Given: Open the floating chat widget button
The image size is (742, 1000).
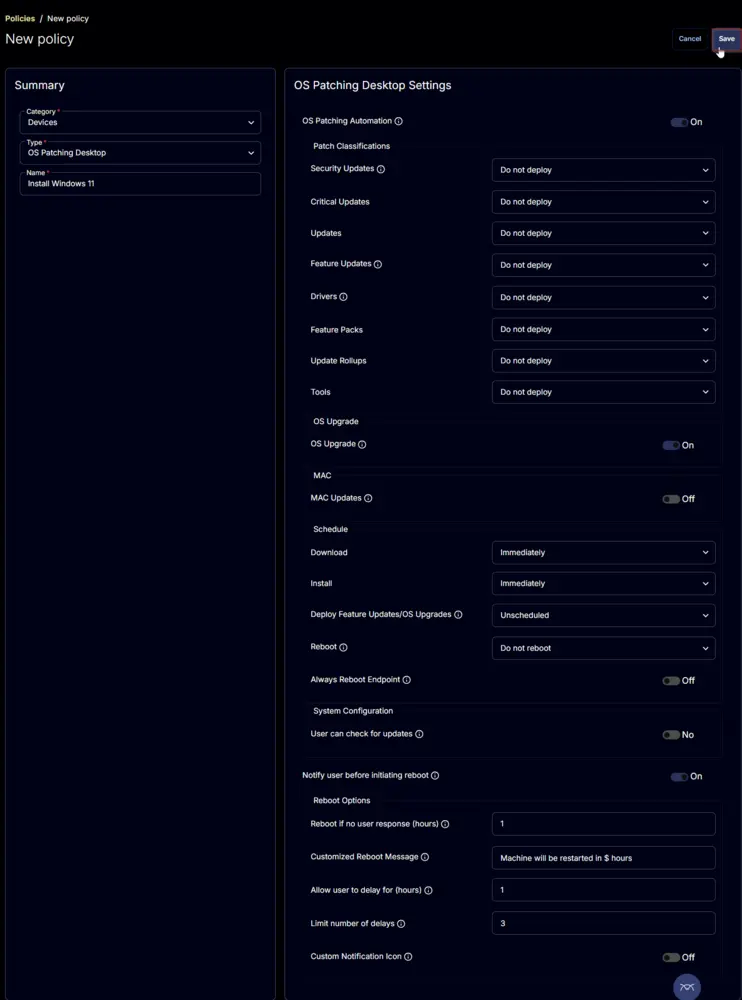Looking at the screenshot, I should pos(686,987).
